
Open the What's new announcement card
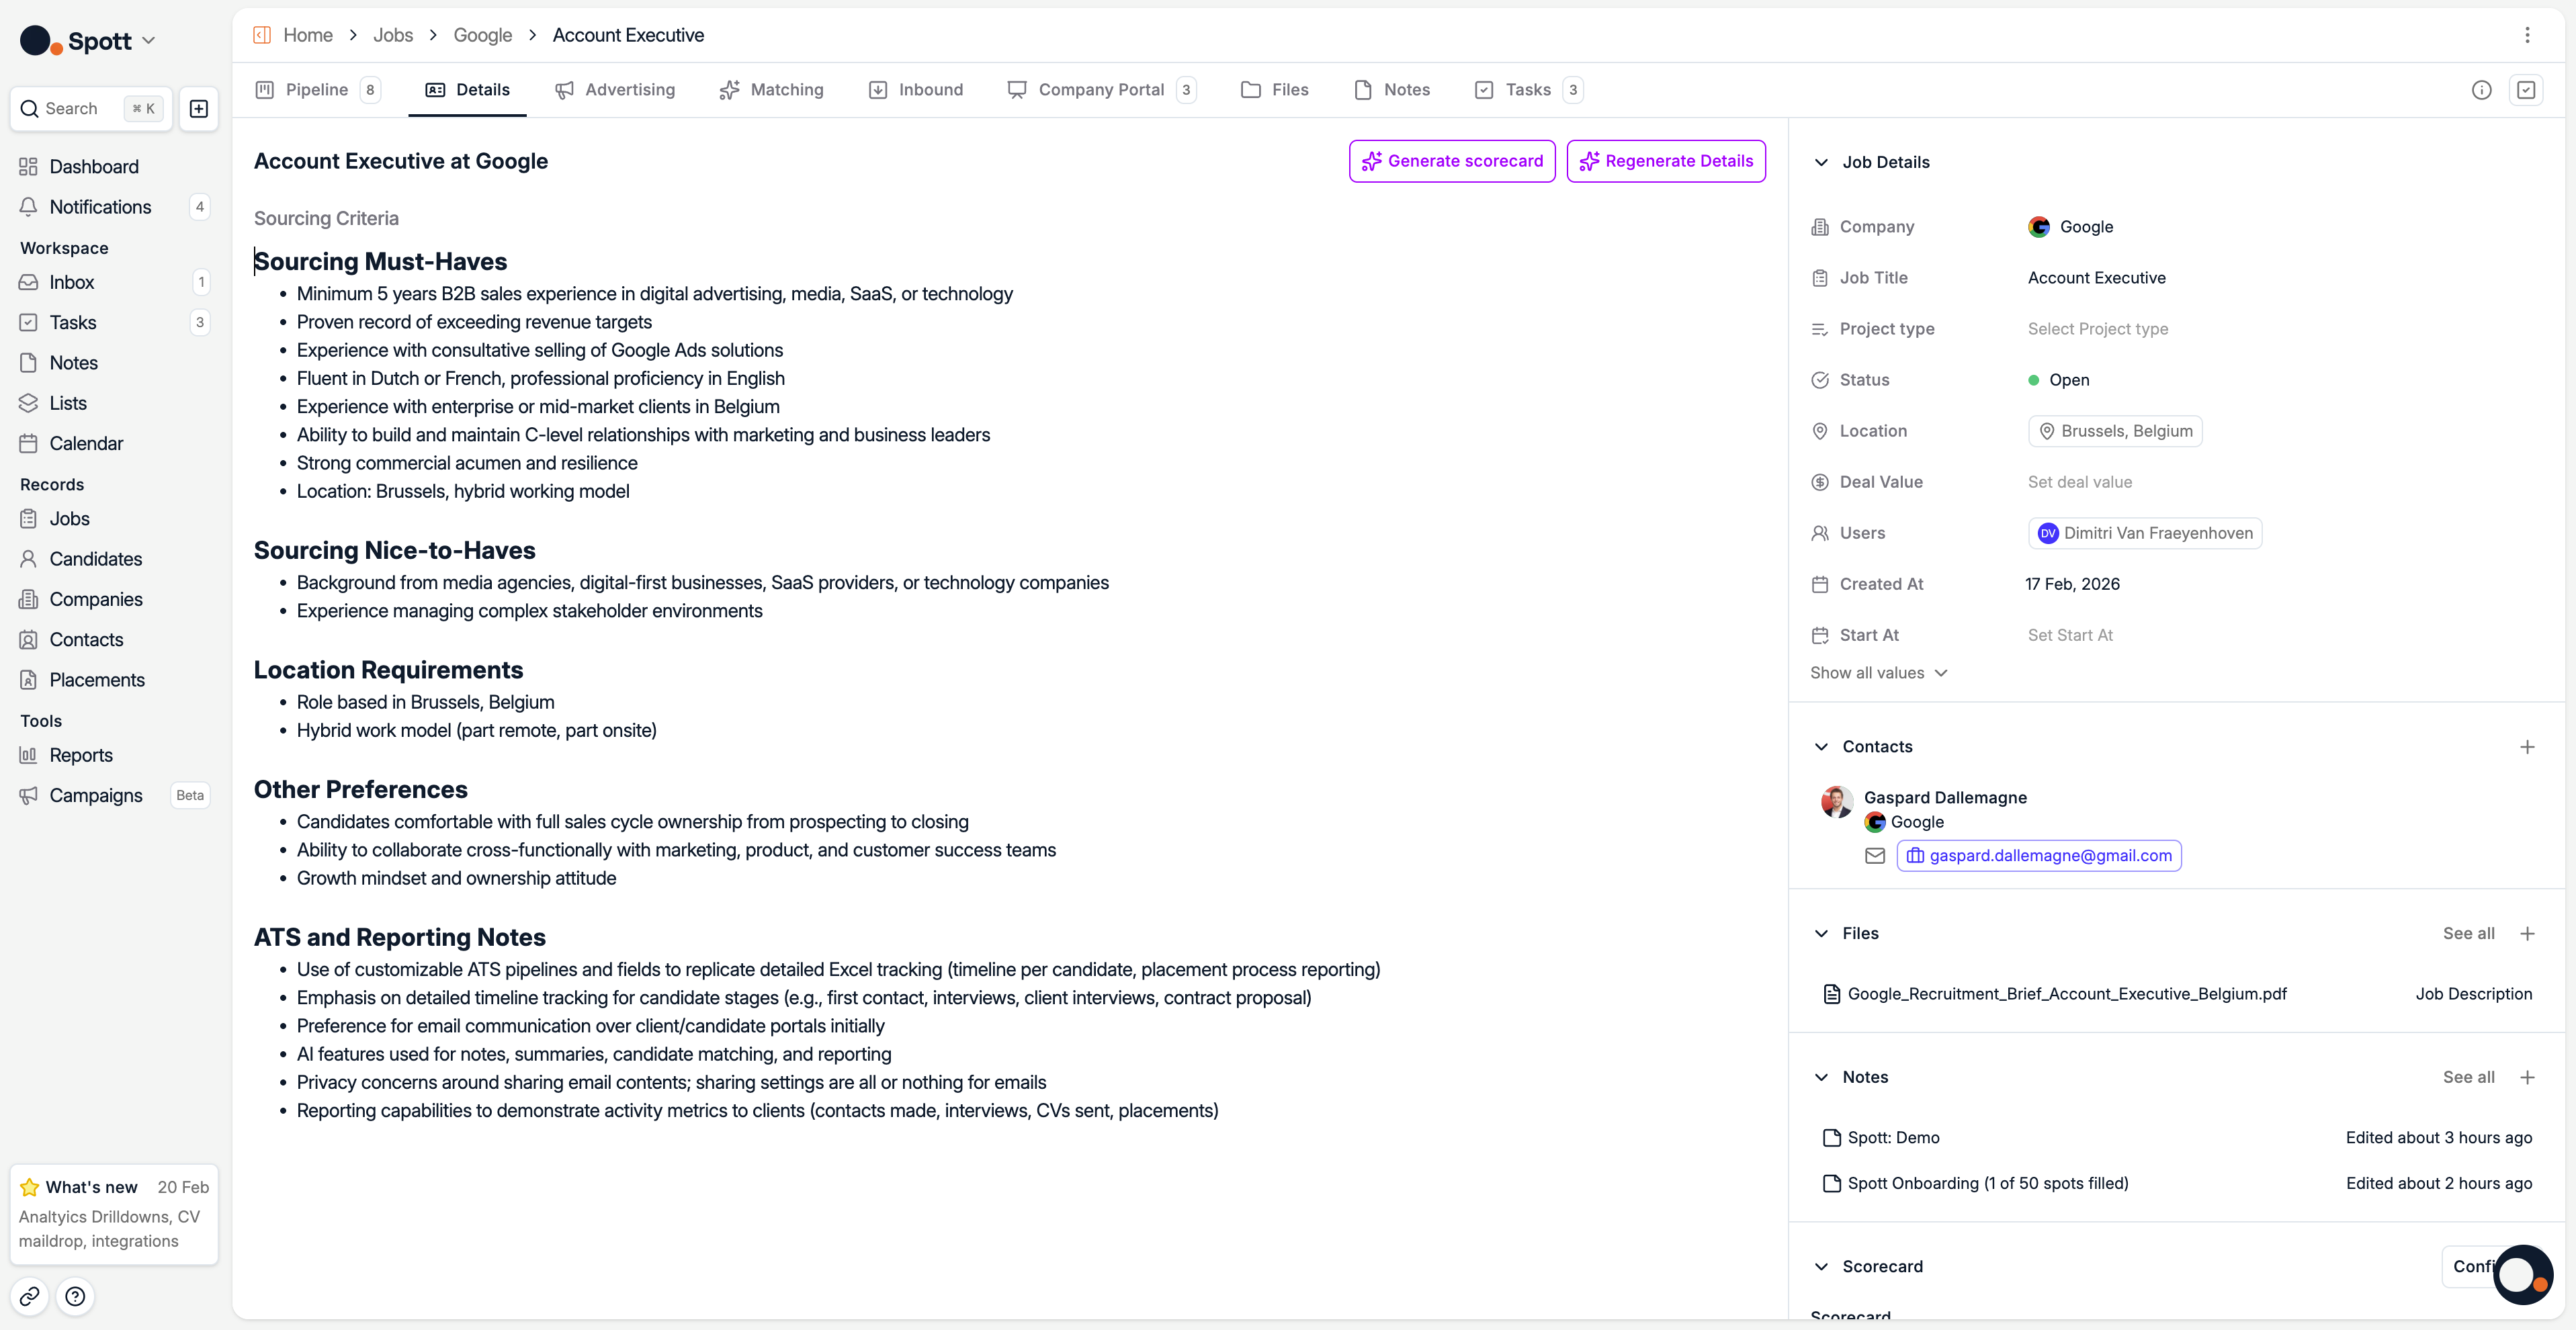114,1214
